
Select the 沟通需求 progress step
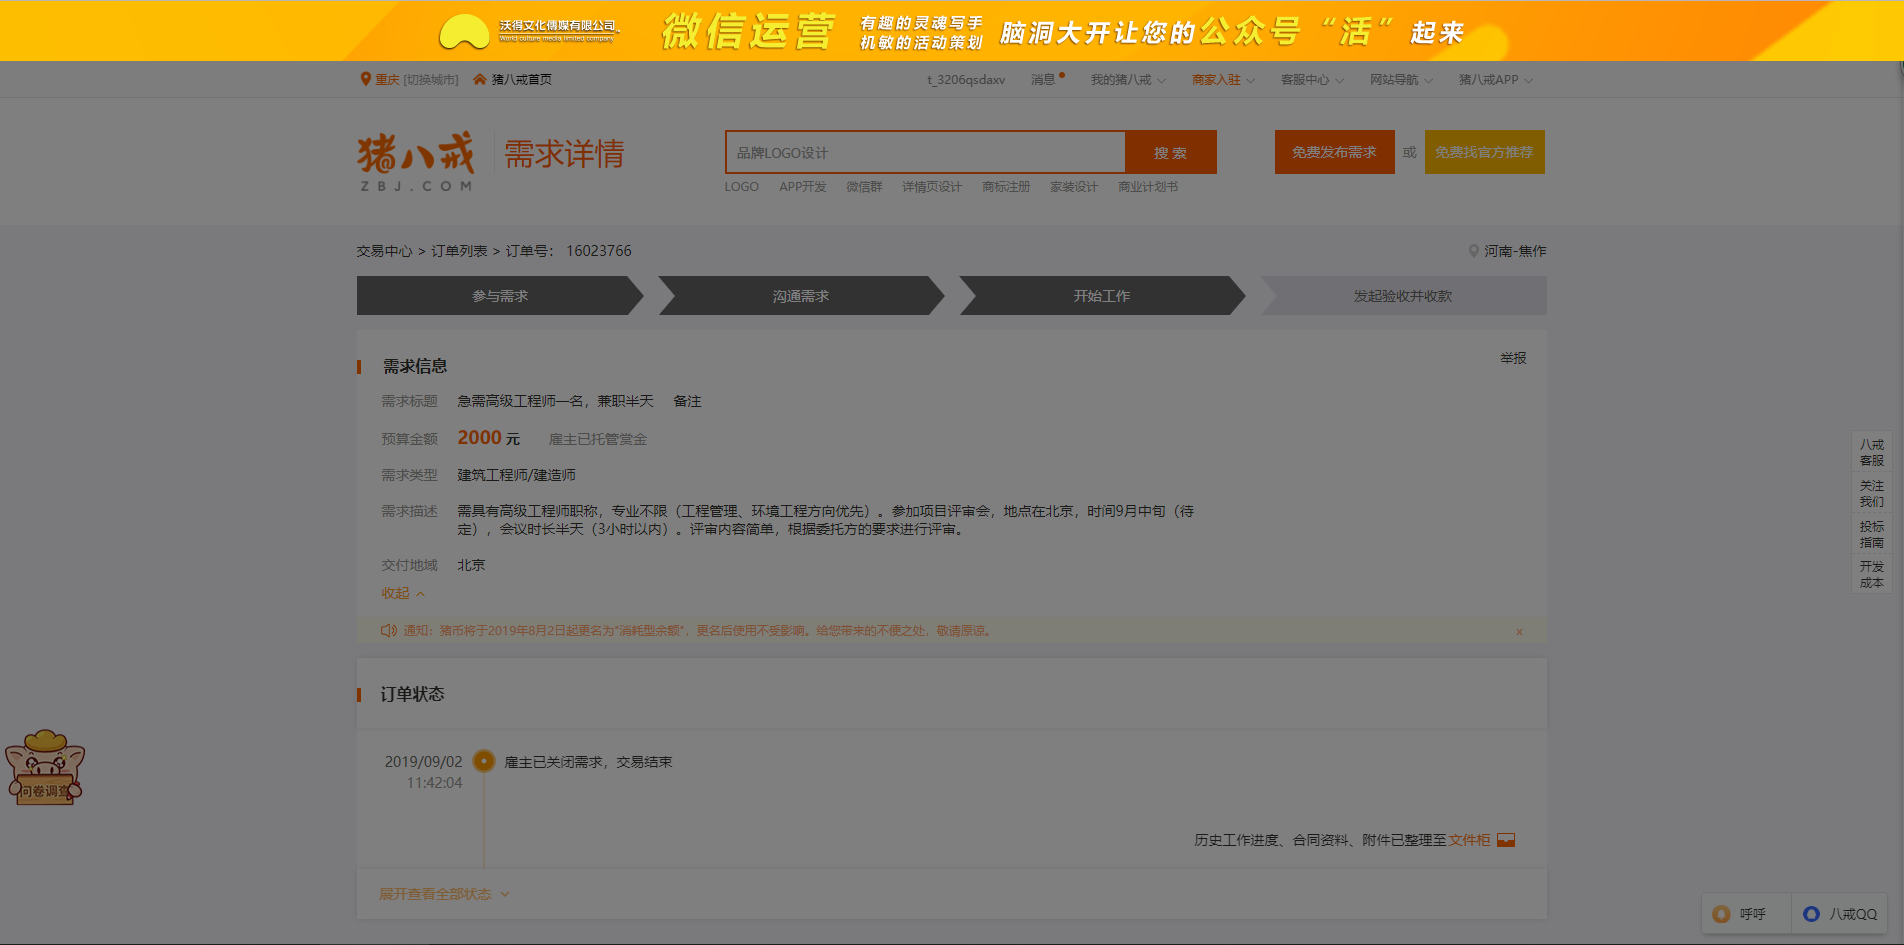(801, 296)
